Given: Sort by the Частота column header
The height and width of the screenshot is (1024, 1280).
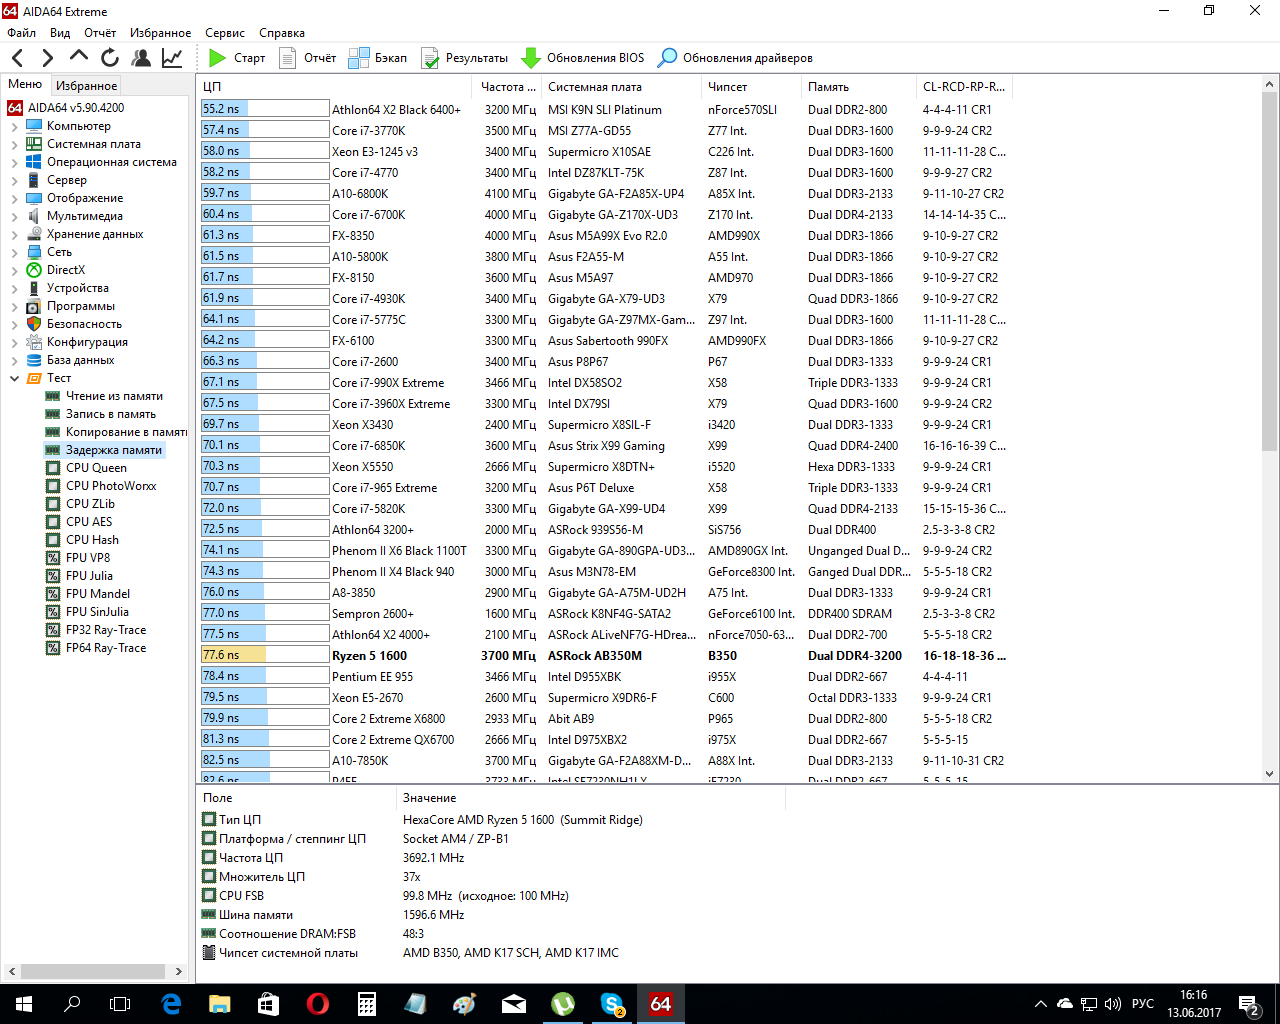Looking at the screenshot, I should (x=508, y=87).
